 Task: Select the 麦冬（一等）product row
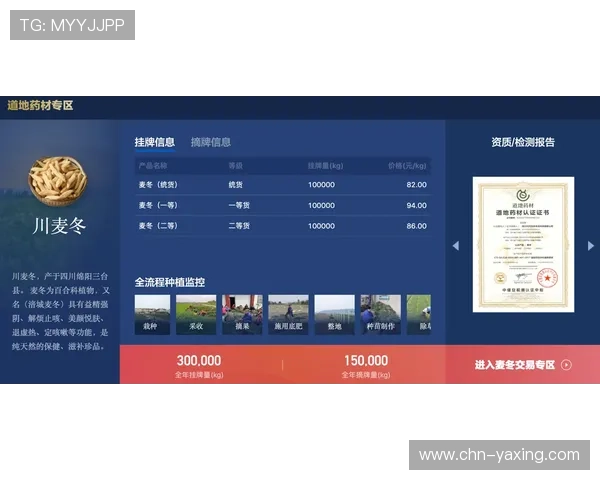283,206
